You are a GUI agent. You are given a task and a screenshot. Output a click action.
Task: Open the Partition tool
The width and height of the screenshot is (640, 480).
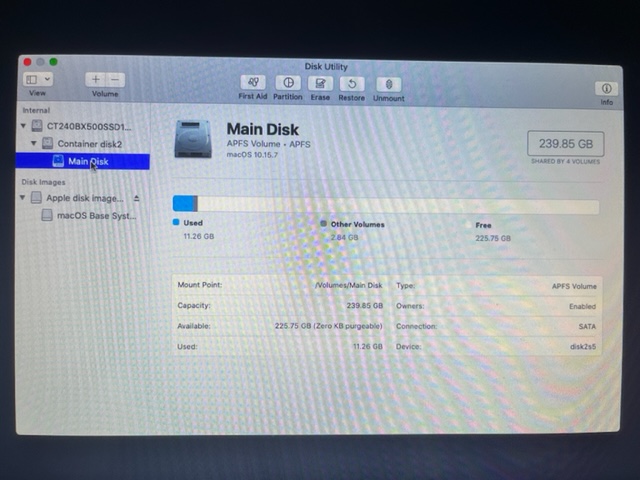[x=288, y=83]
